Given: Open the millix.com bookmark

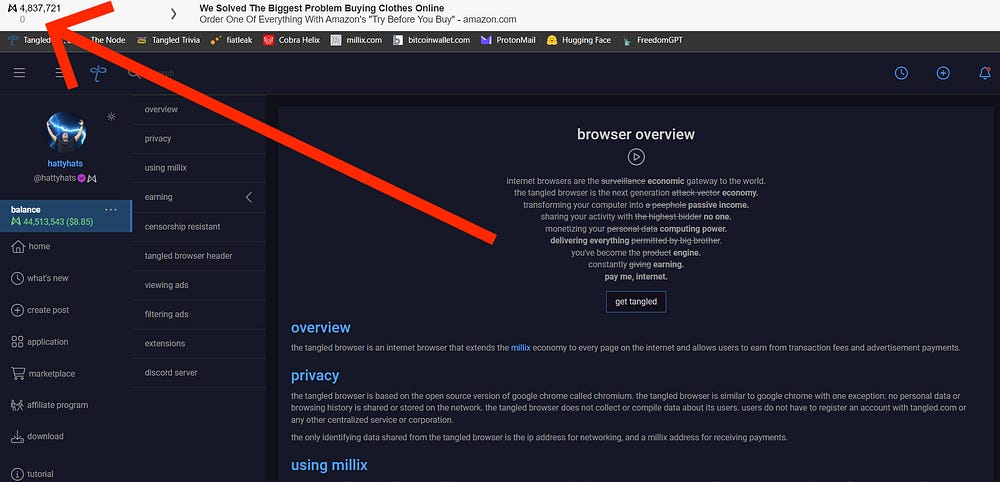Looking at the screenshot, I should 357,40.
